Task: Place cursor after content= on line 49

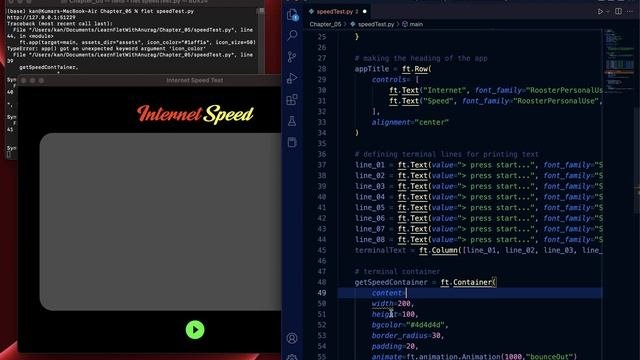Action: [x=406, y=293]
